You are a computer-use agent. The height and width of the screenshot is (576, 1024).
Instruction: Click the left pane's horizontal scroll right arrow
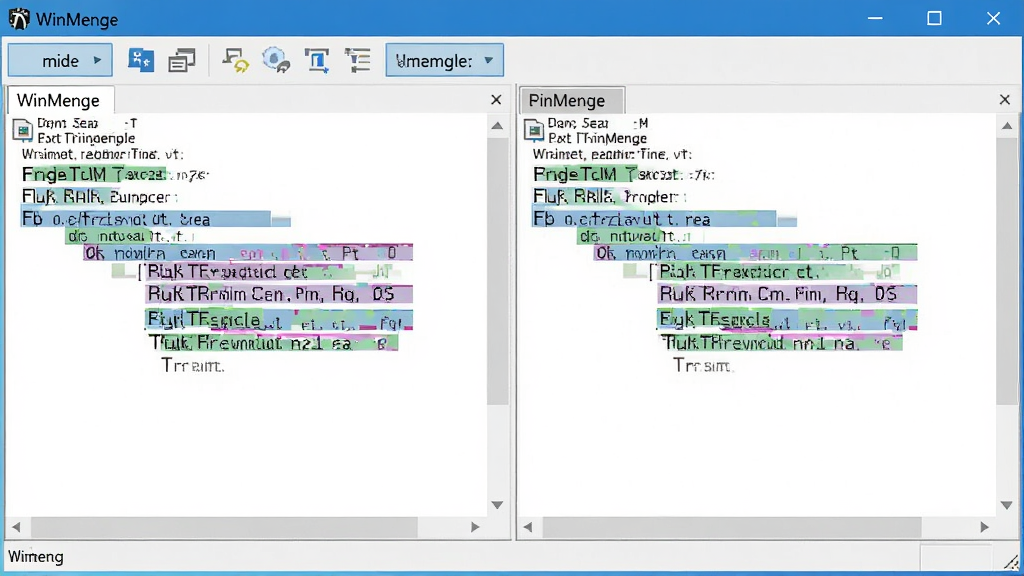[475, 527]
